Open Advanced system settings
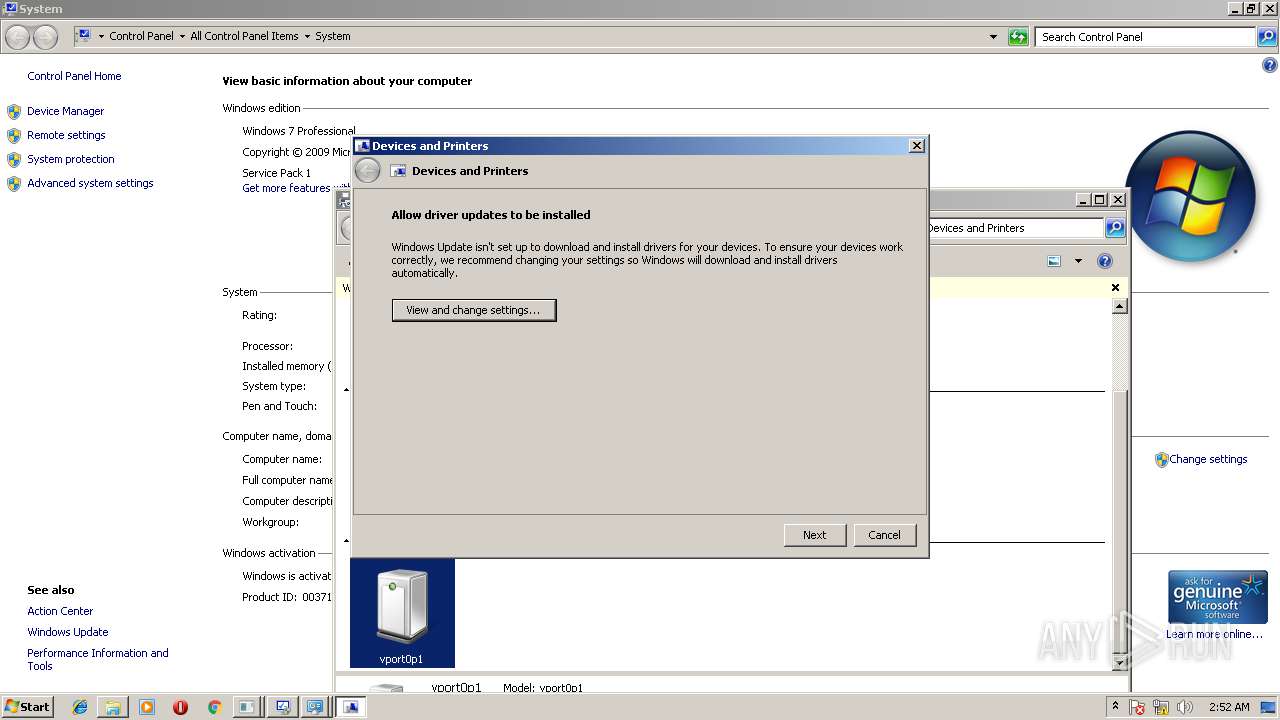The height and width of the screenshot is (720, 1280). pyautogui.click(x=90, y=183)
